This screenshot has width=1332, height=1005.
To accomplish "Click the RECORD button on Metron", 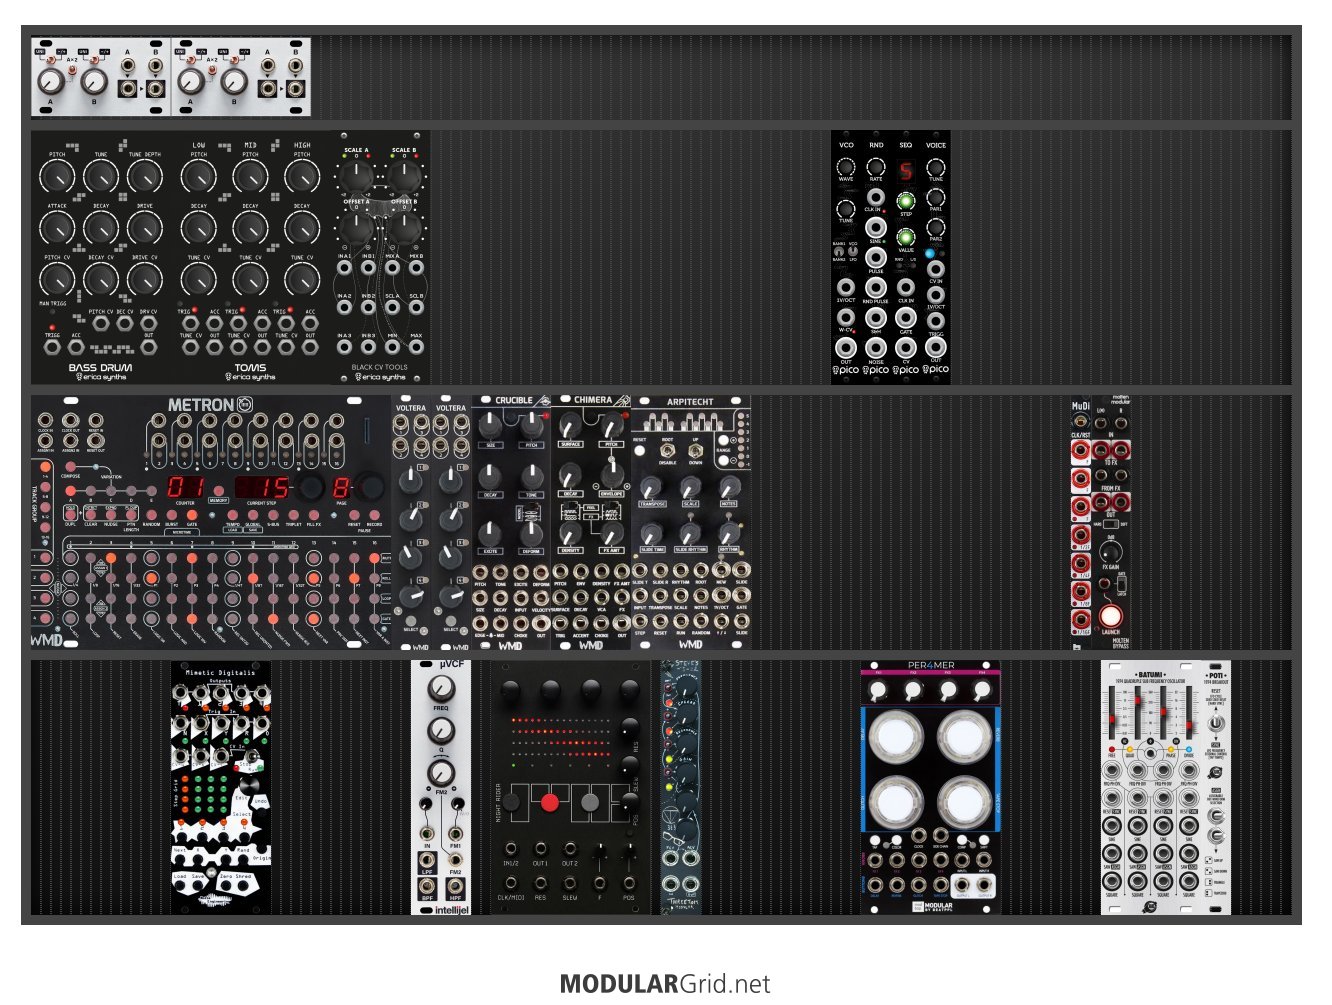I will [x=373, y=513].
